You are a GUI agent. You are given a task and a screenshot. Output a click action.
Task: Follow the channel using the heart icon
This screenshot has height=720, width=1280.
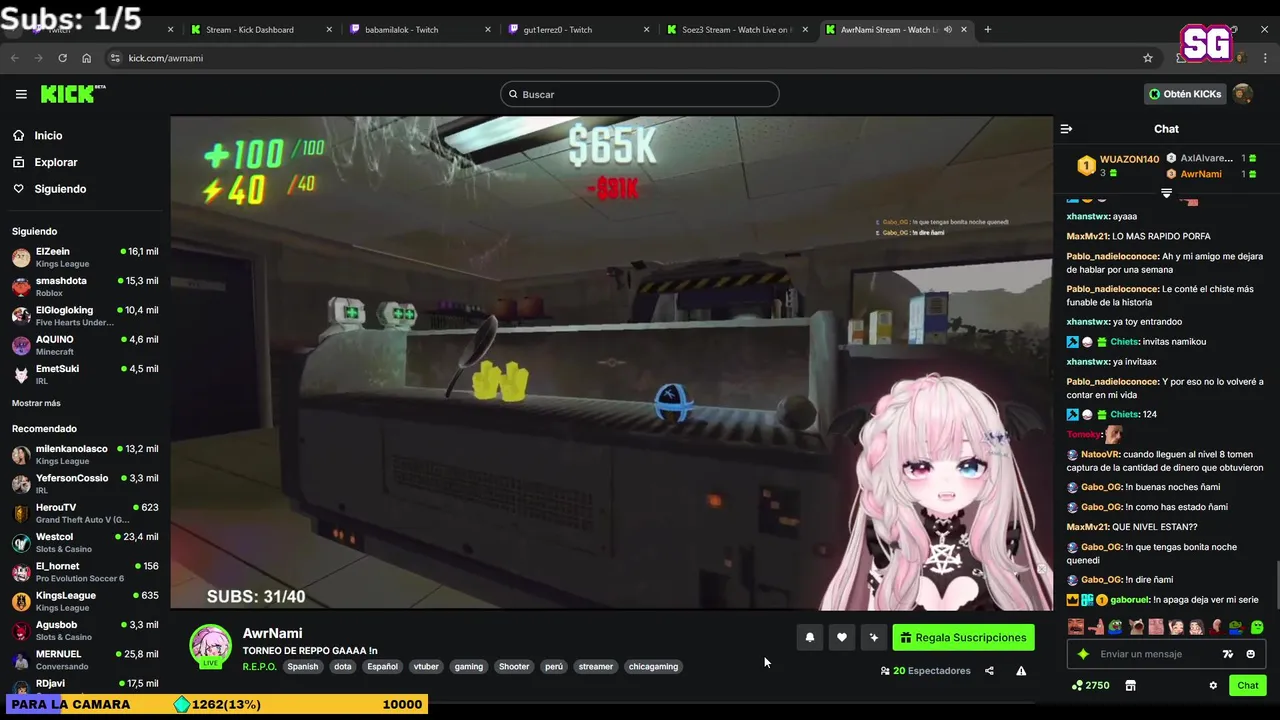click(x=842, y=637)
